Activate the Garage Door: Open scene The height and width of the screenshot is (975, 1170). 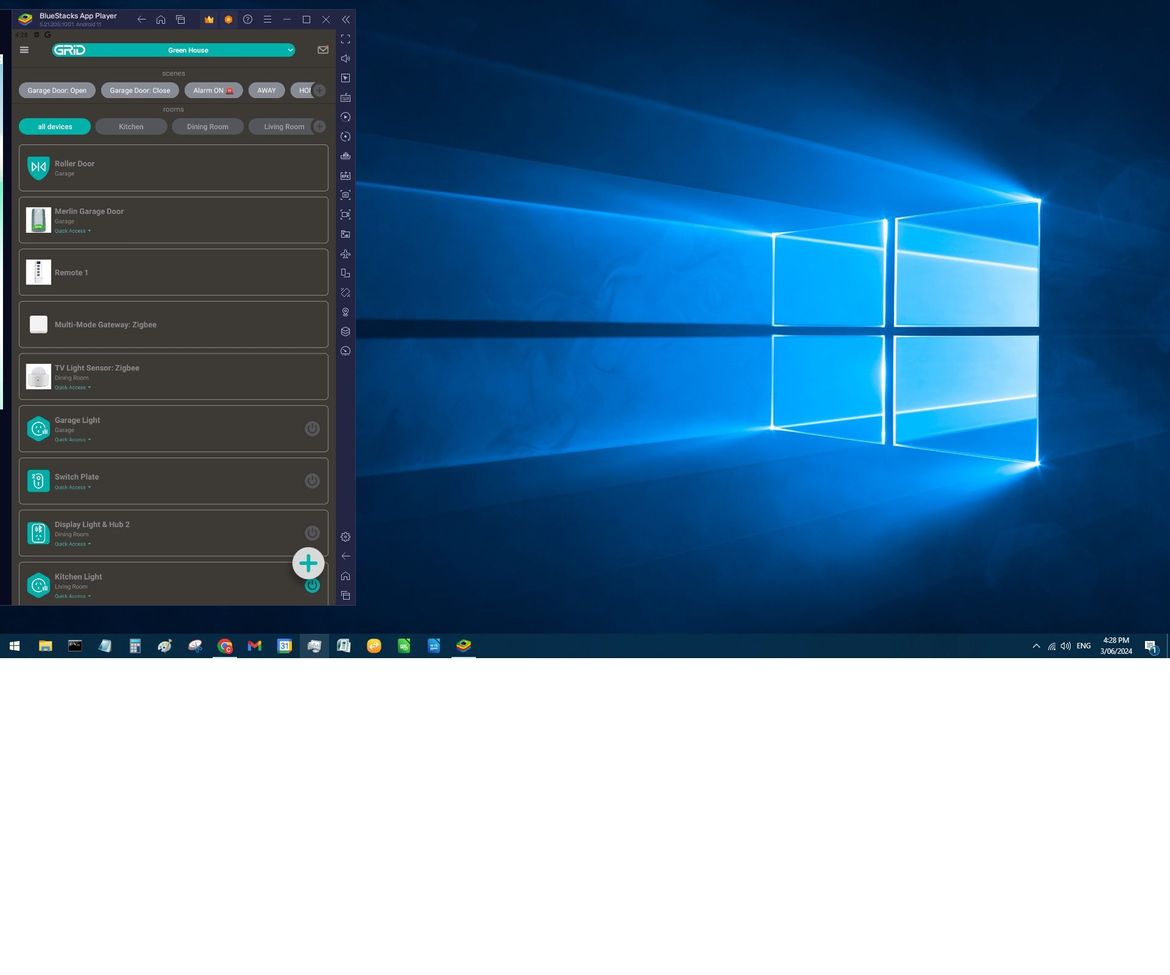(x=57, y=90)
